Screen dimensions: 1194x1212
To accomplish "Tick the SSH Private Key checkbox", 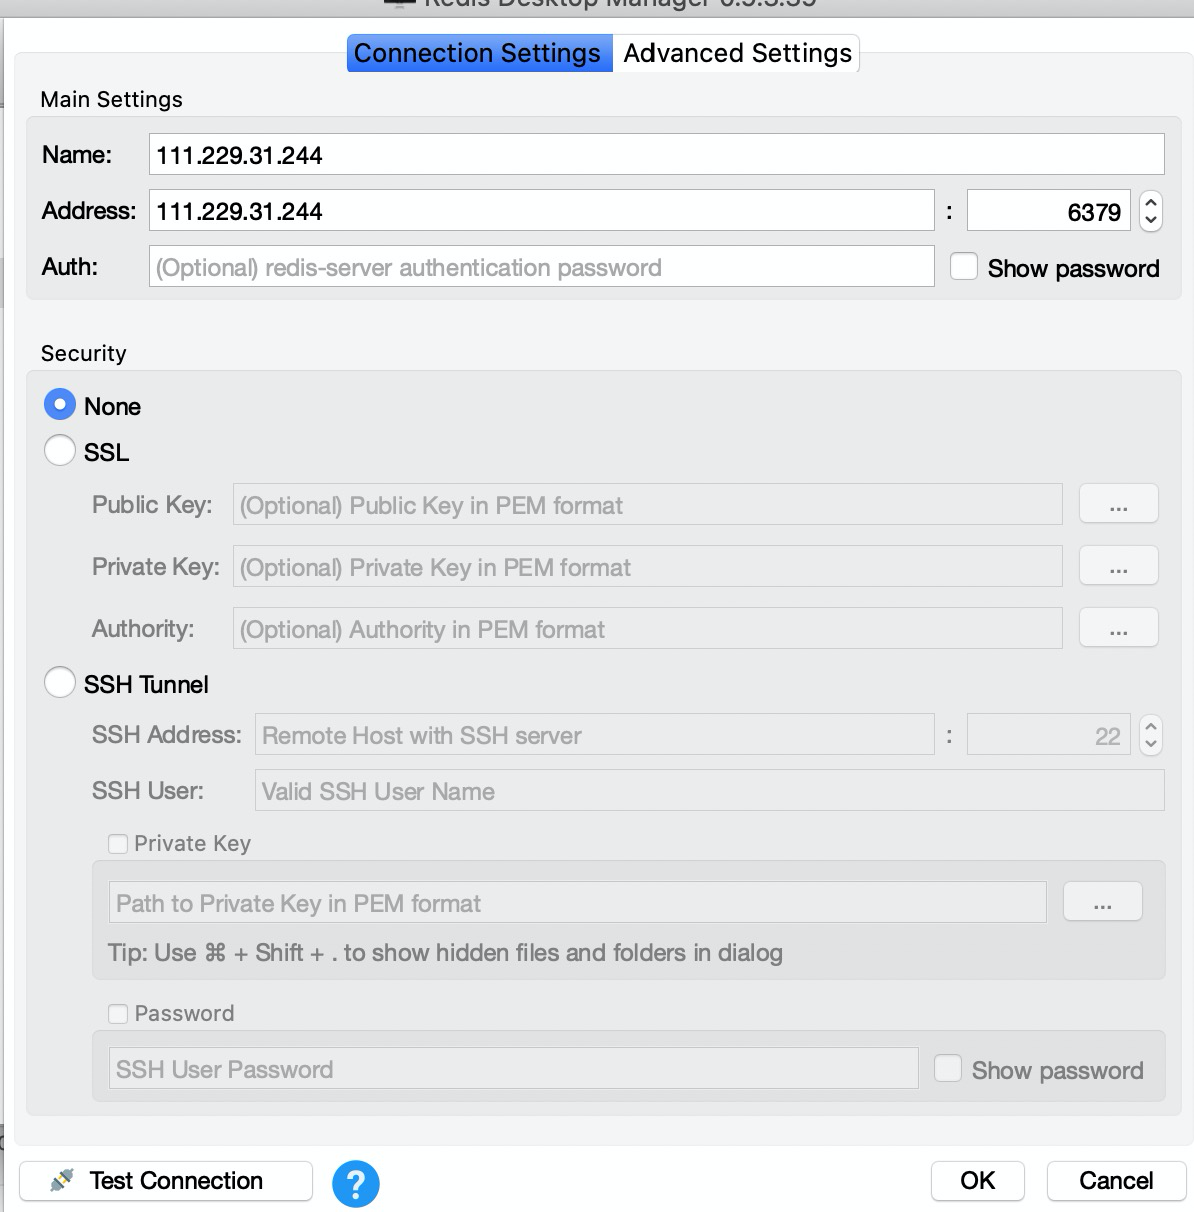I will [x=118, y=843].
